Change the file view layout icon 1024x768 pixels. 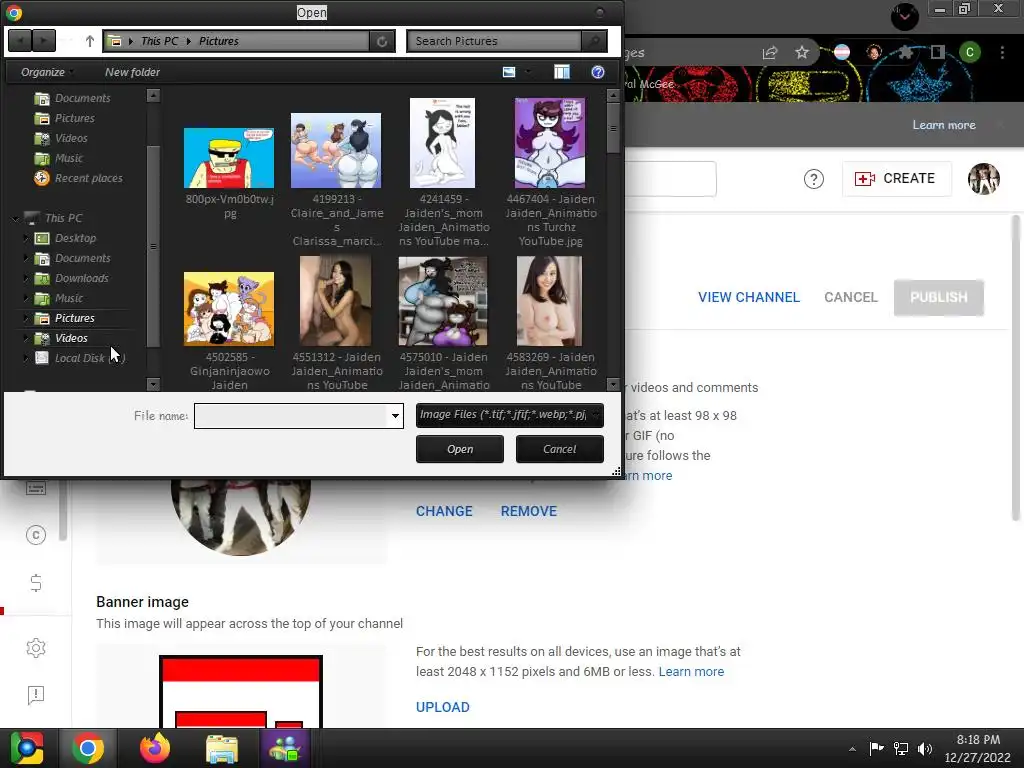pos(509,72)
